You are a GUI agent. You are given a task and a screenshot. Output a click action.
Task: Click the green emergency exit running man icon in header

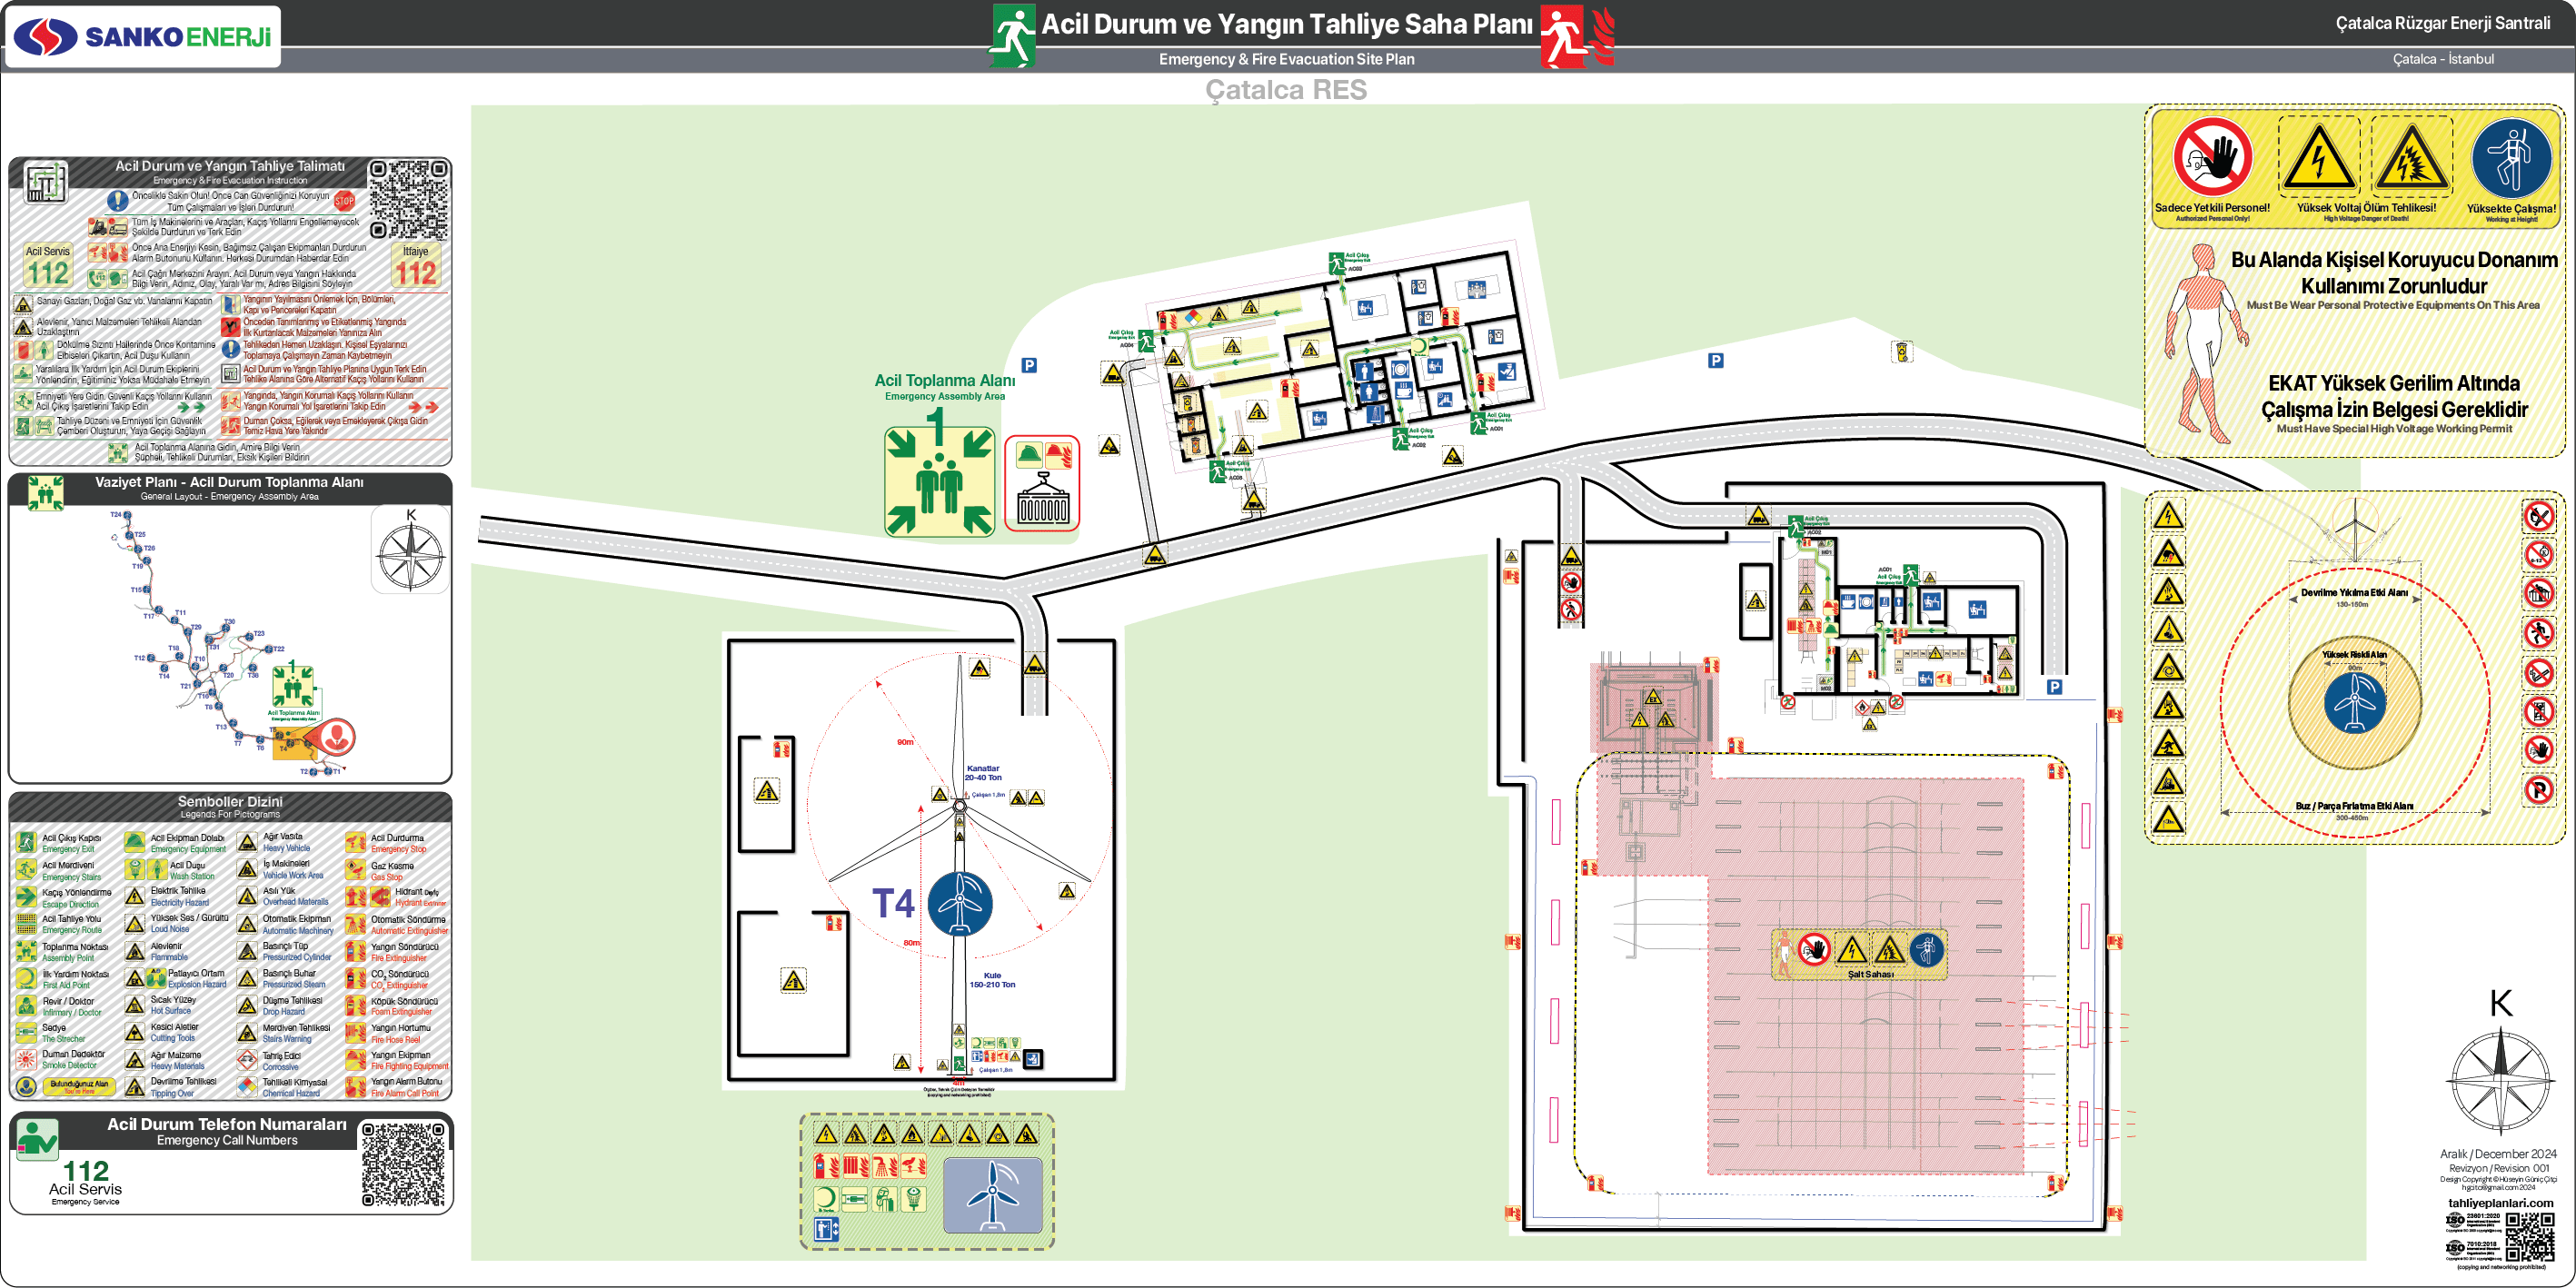pyautogui.click(x=1013, y=36)
